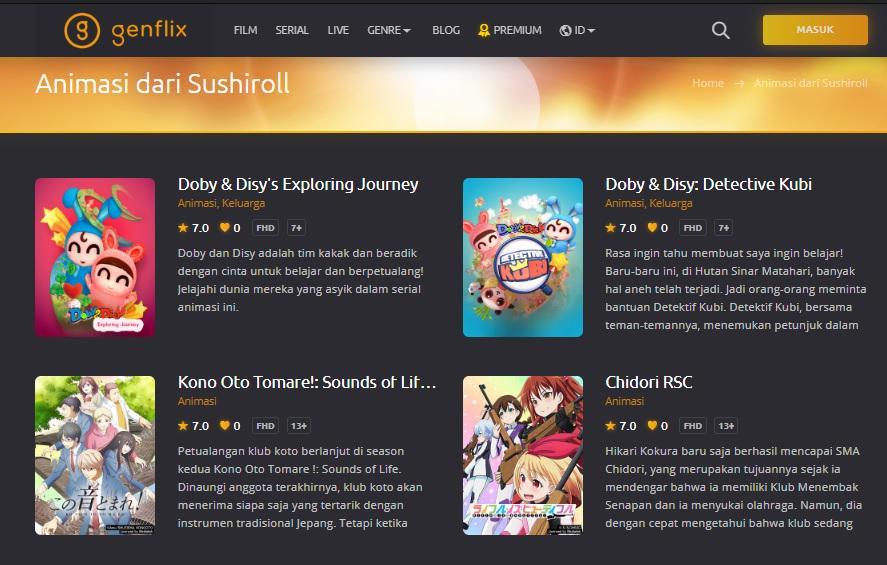Click the Premium crown icon
Screen dimensions: 887x565
484,31
